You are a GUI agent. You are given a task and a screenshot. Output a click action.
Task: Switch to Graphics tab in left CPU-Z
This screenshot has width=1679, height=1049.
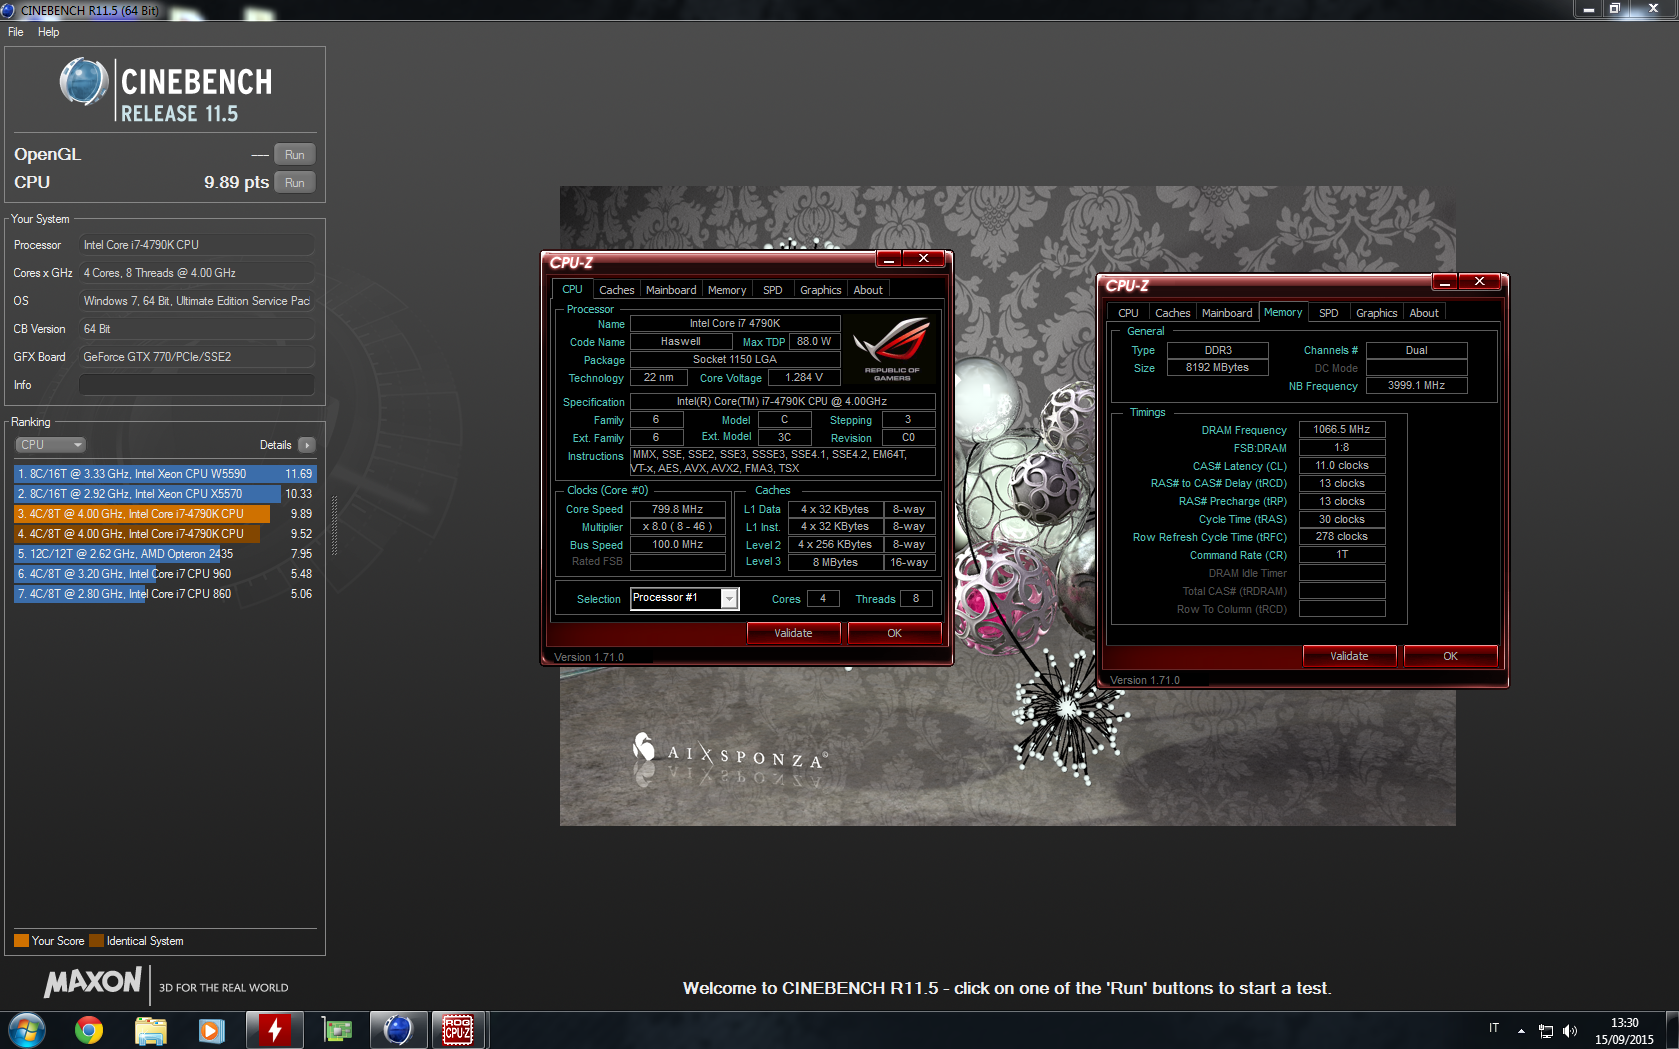[821, 290]
